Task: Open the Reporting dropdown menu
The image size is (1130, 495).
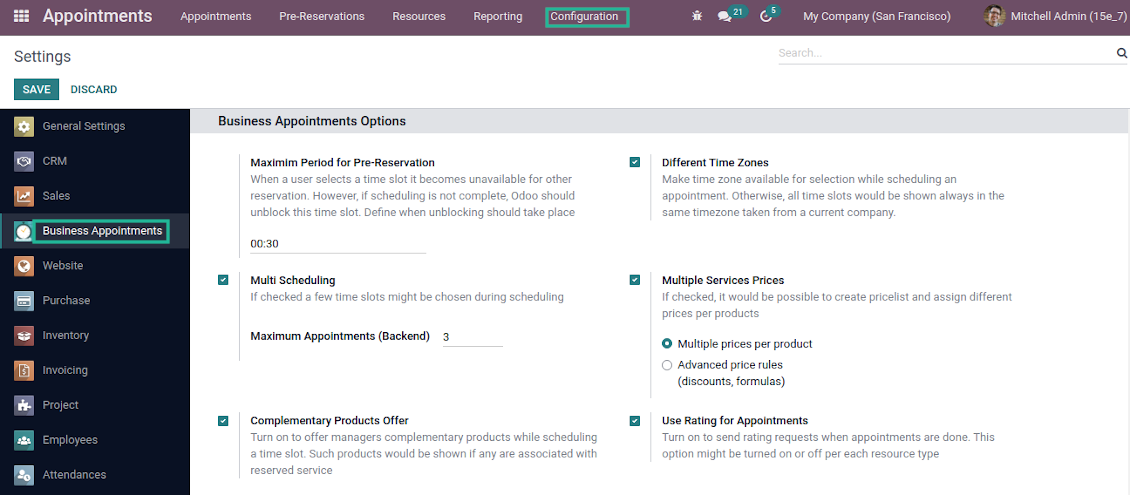Action: coord(497,17)
